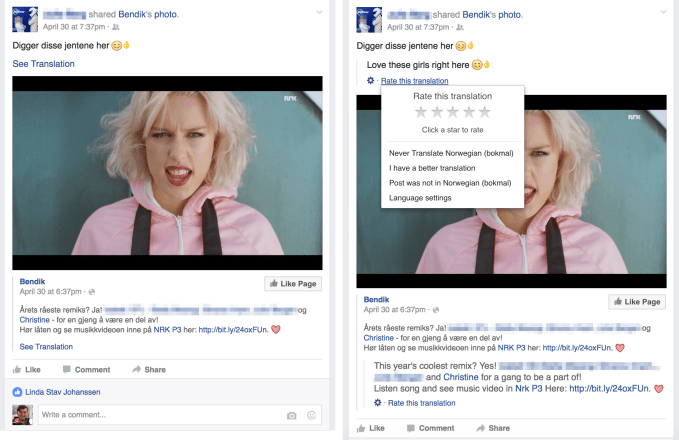This screenshot has width=679, height=440.
Task: Open Linda Stav Johanssen's profile link
Action: 62,392
